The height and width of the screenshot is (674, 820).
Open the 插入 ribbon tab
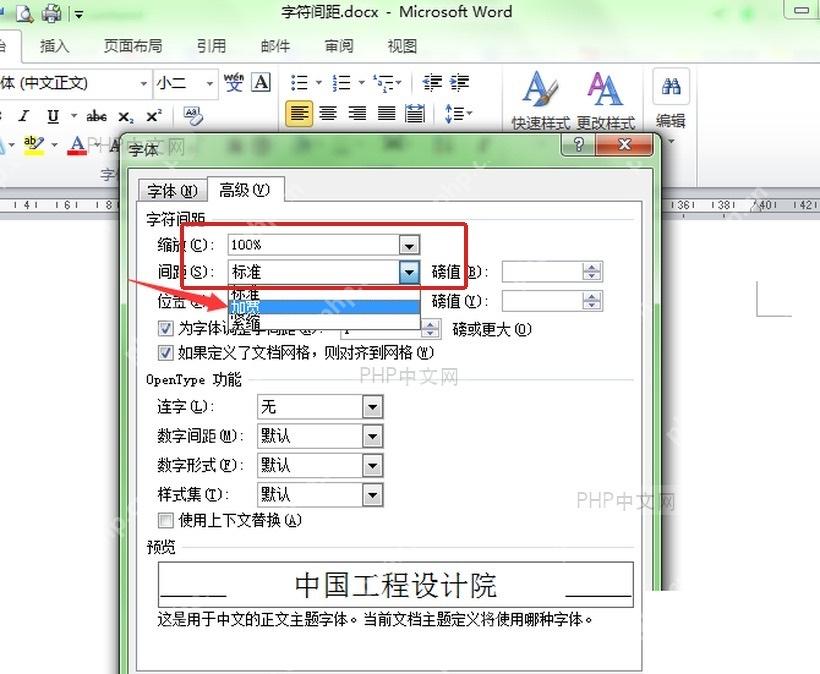(x=54, y=46)
